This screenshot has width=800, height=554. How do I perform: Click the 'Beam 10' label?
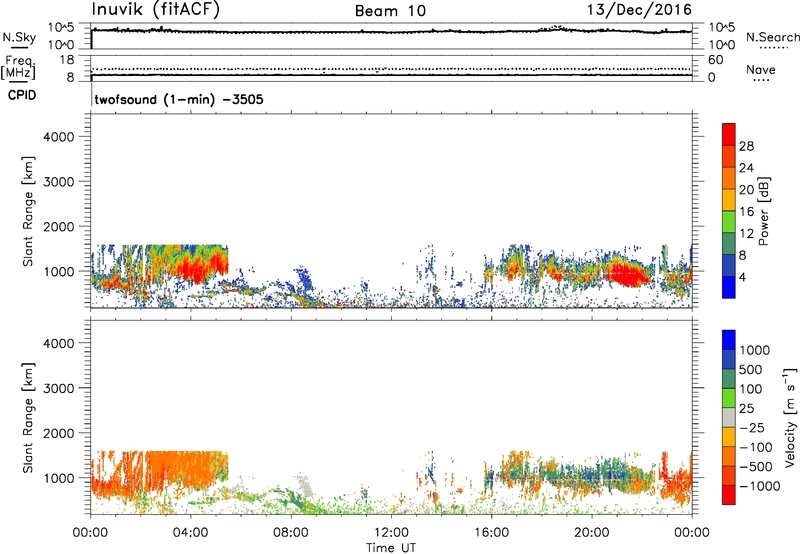tap(390, 11)
